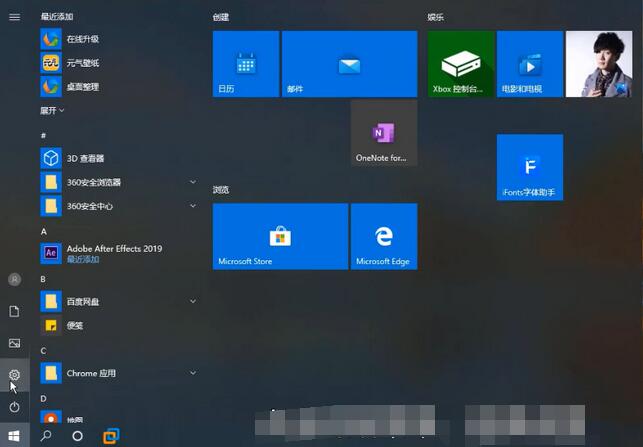Click the 浏览 tile group heading
Image resolution: width=643 pixels, height=447 pixels.
tap(221, 189)
